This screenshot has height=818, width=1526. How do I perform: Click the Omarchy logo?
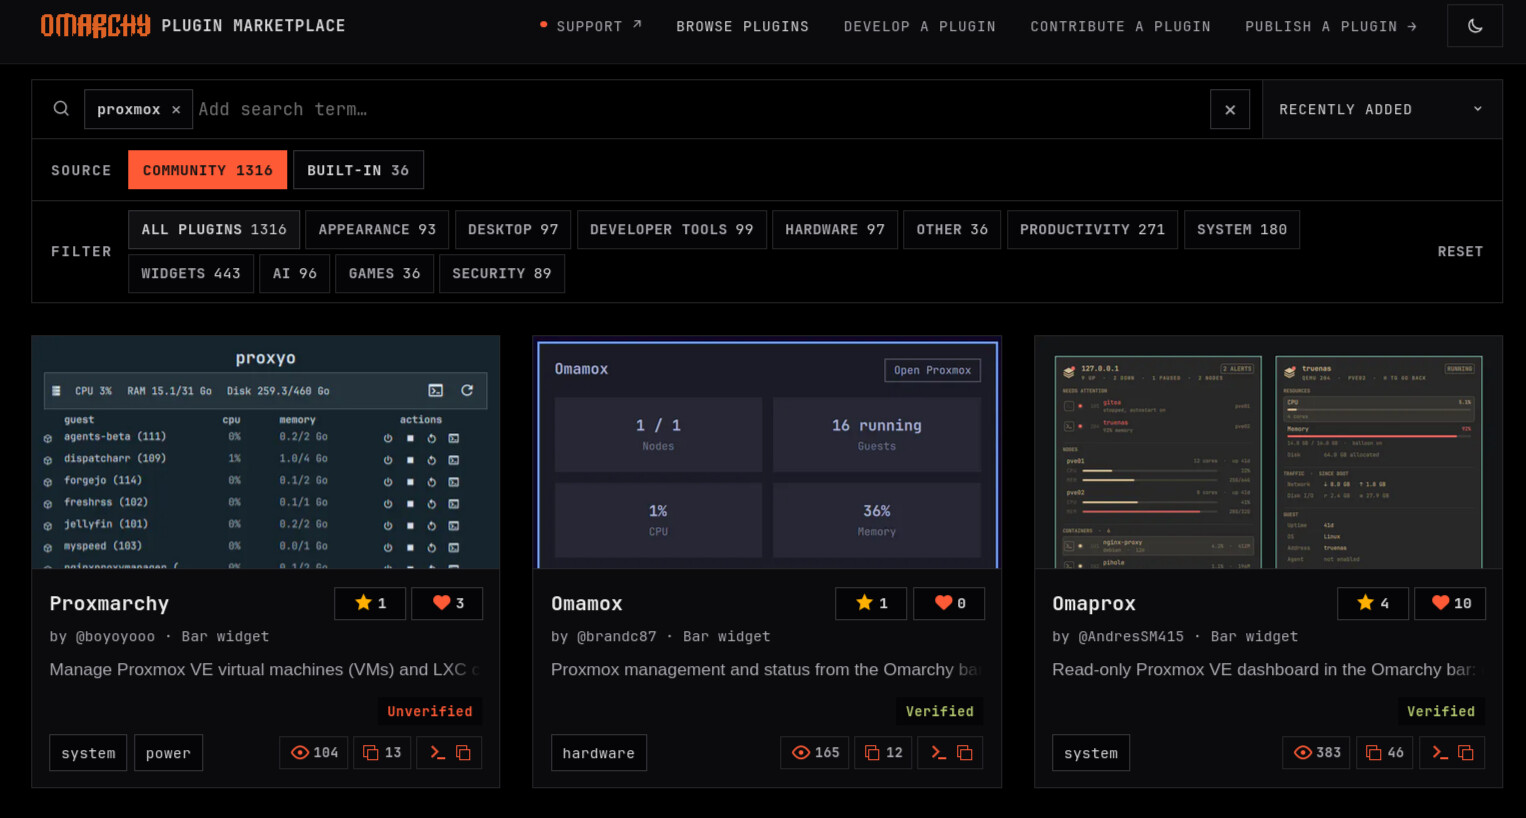pos(95,25)
